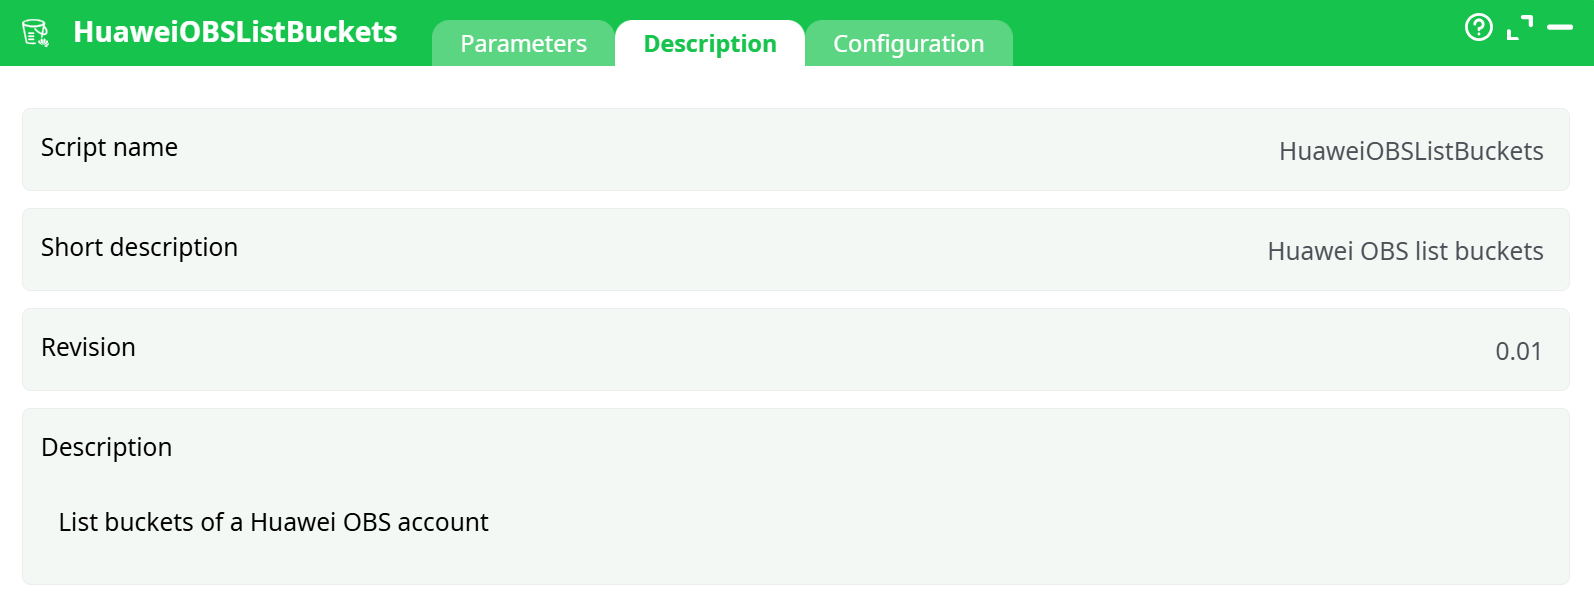Select the script name value HuaweiOBSListBuckets

(1412, 151)
